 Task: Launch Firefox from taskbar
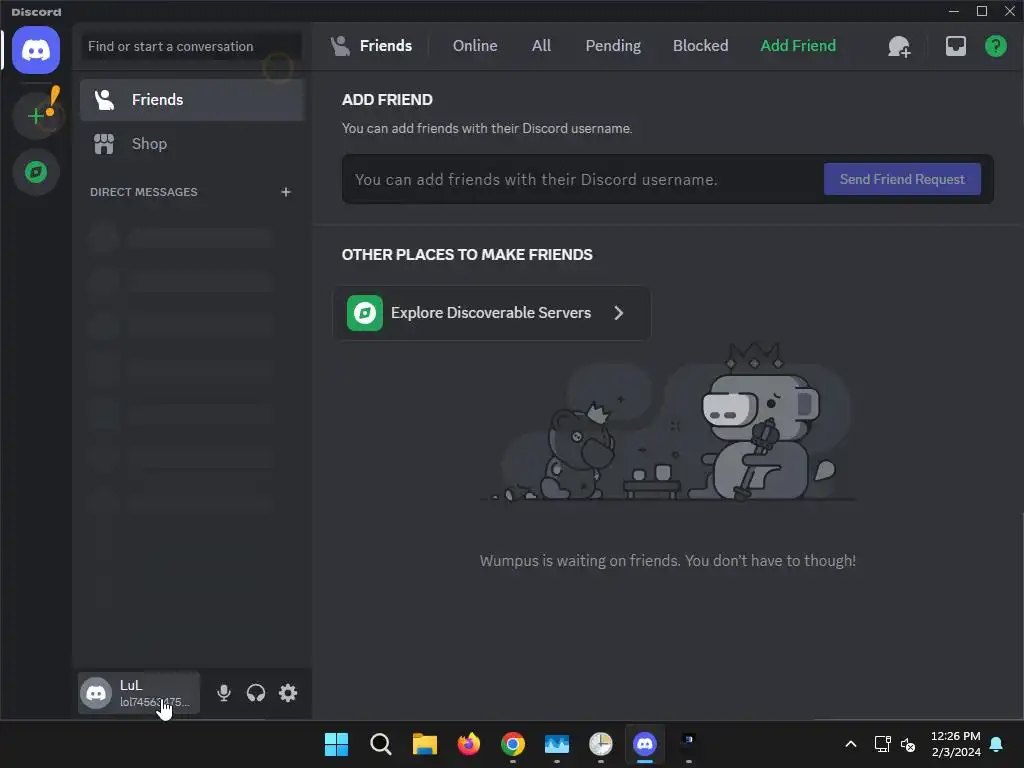[x=468, y=744]
